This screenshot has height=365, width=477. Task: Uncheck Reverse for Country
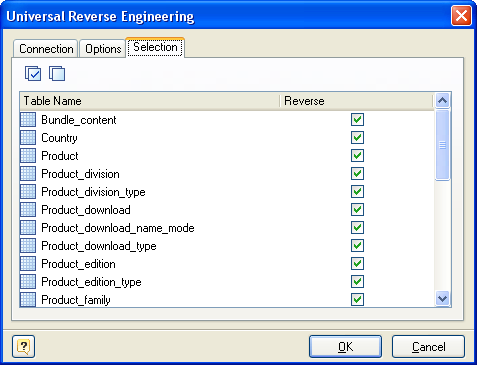click(357, 138)
